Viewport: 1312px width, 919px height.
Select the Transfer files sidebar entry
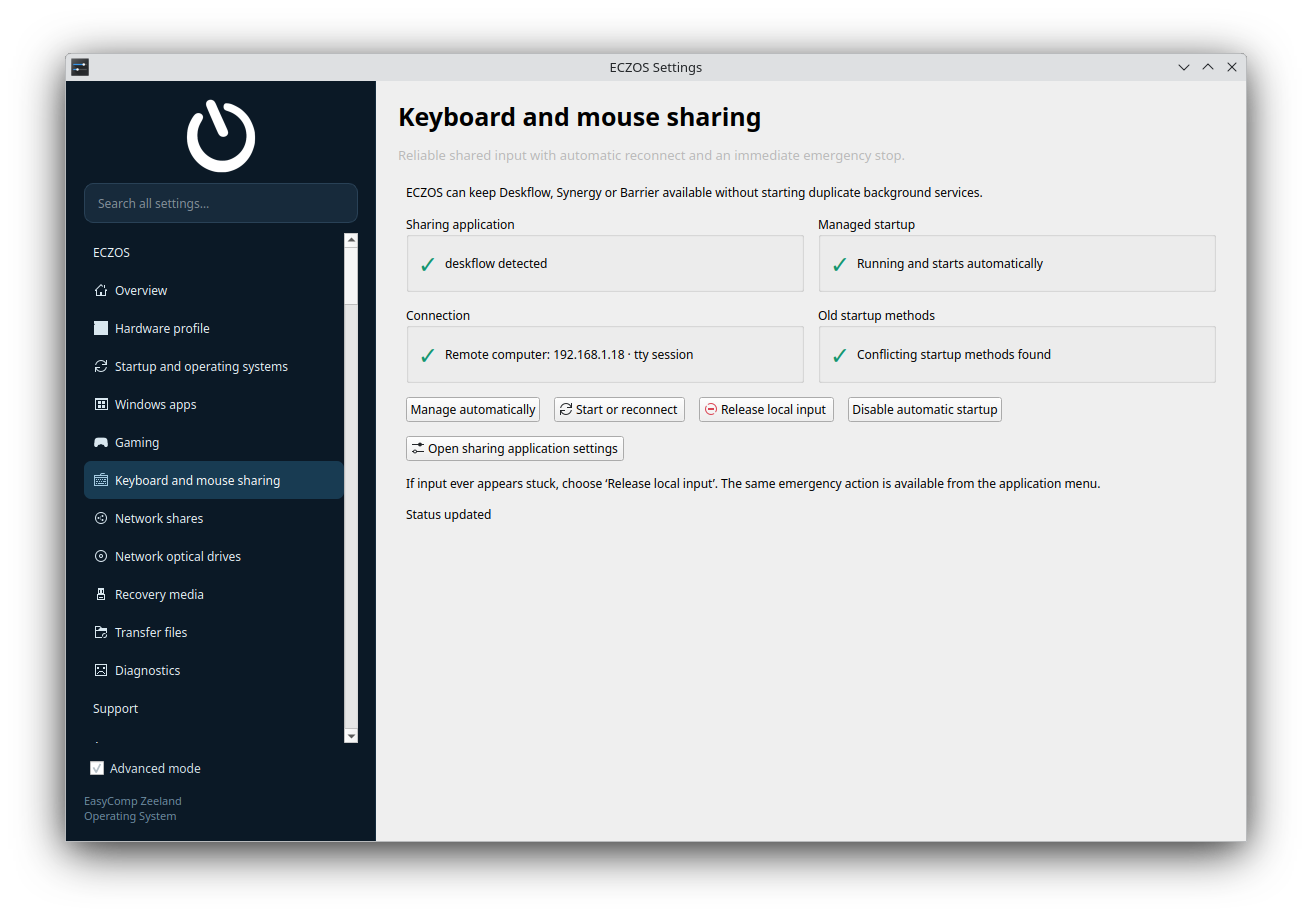[x=214, y=633]
